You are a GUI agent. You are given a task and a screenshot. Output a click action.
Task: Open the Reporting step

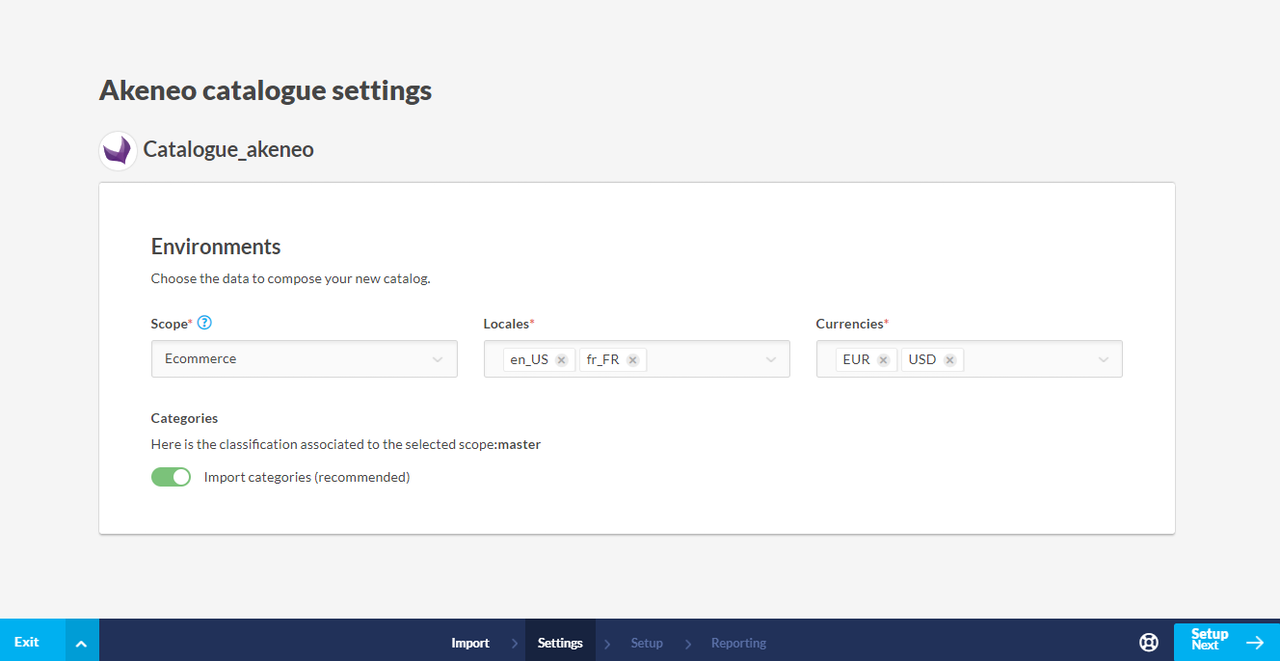point(738,643)
